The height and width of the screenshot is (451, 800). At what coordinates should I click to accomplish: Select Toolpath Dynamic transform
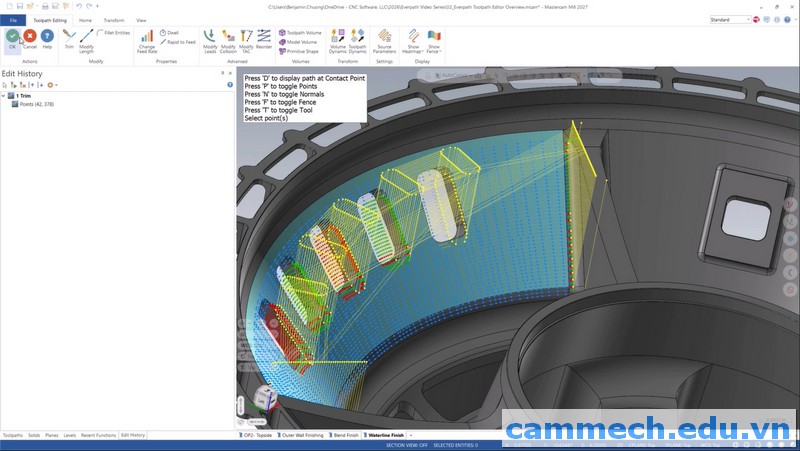[x=358, y=41]
